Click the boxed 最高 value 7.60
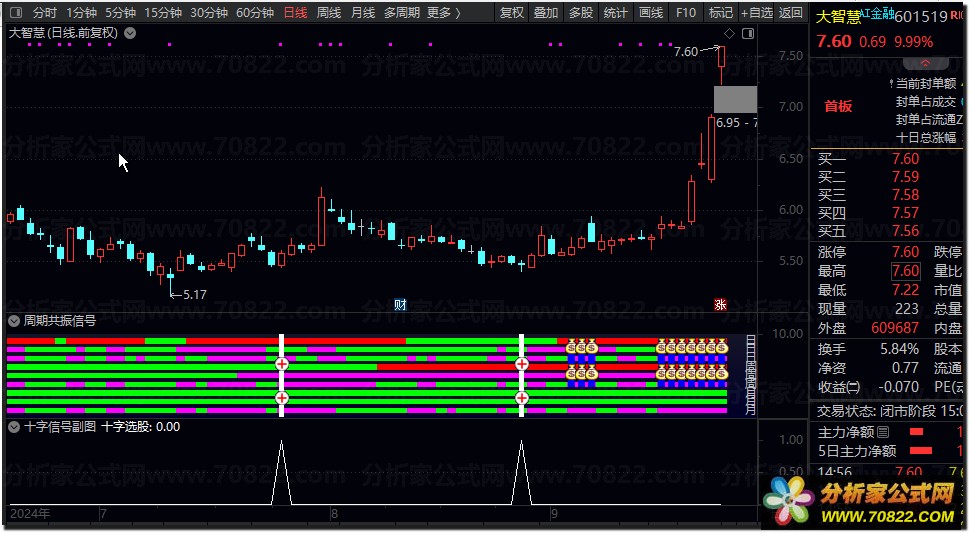The image size is (971, 533). pos(905,271)
